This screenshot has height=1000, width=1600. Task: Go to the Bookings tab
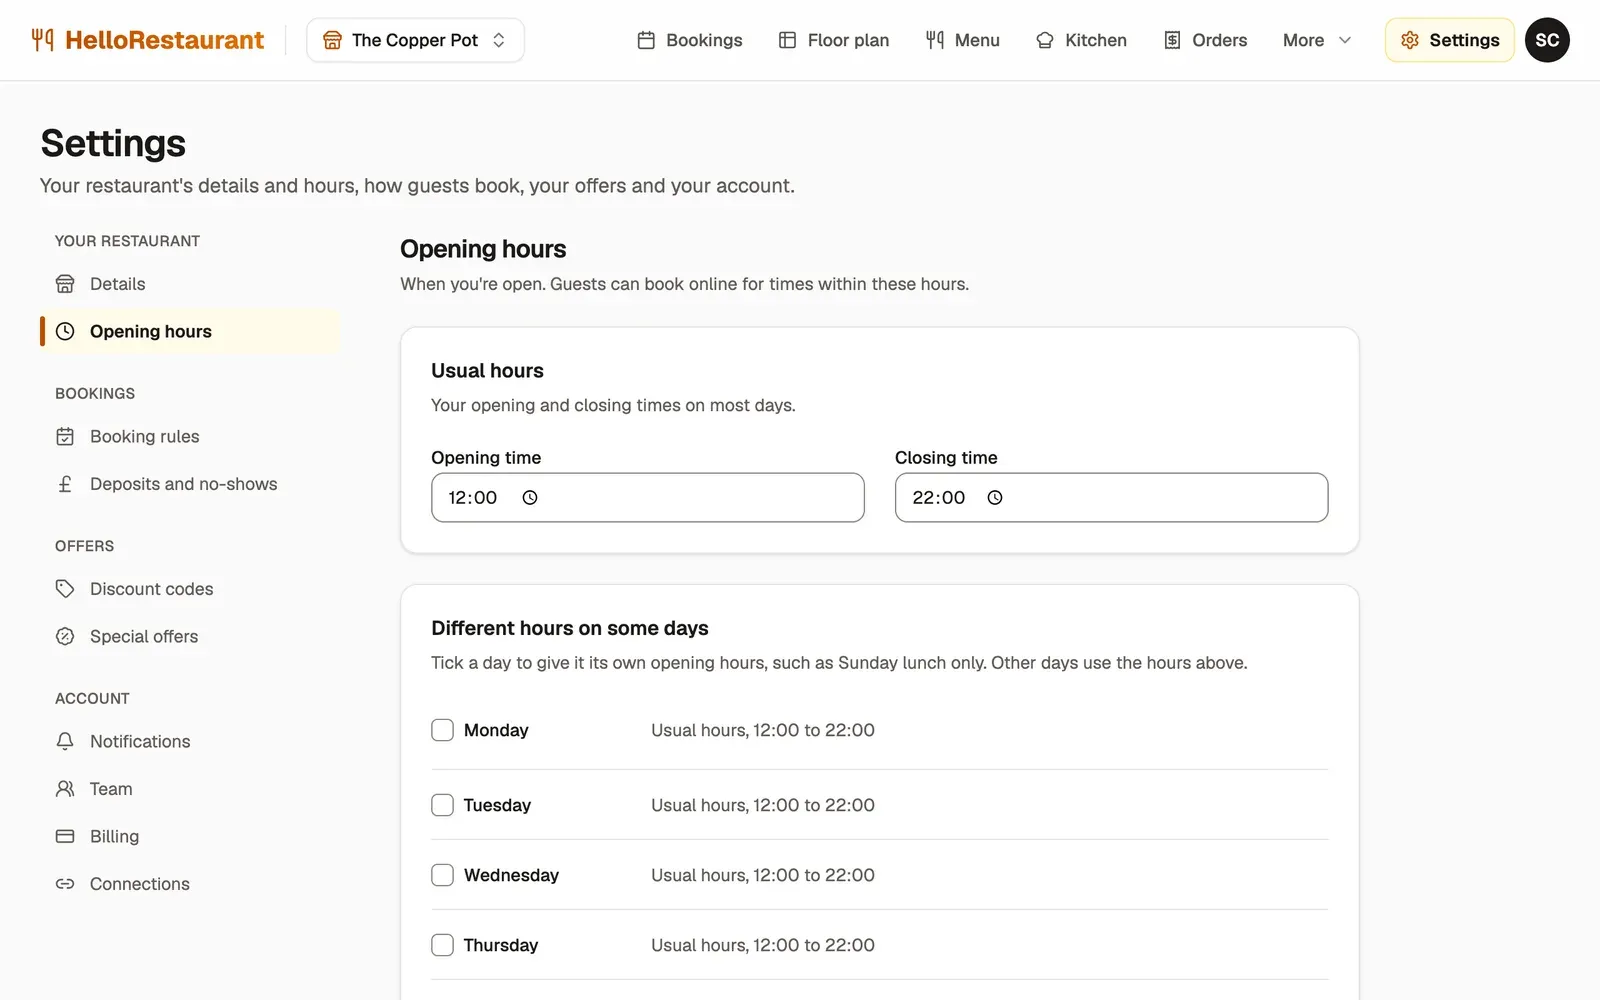tap(690, 40)
